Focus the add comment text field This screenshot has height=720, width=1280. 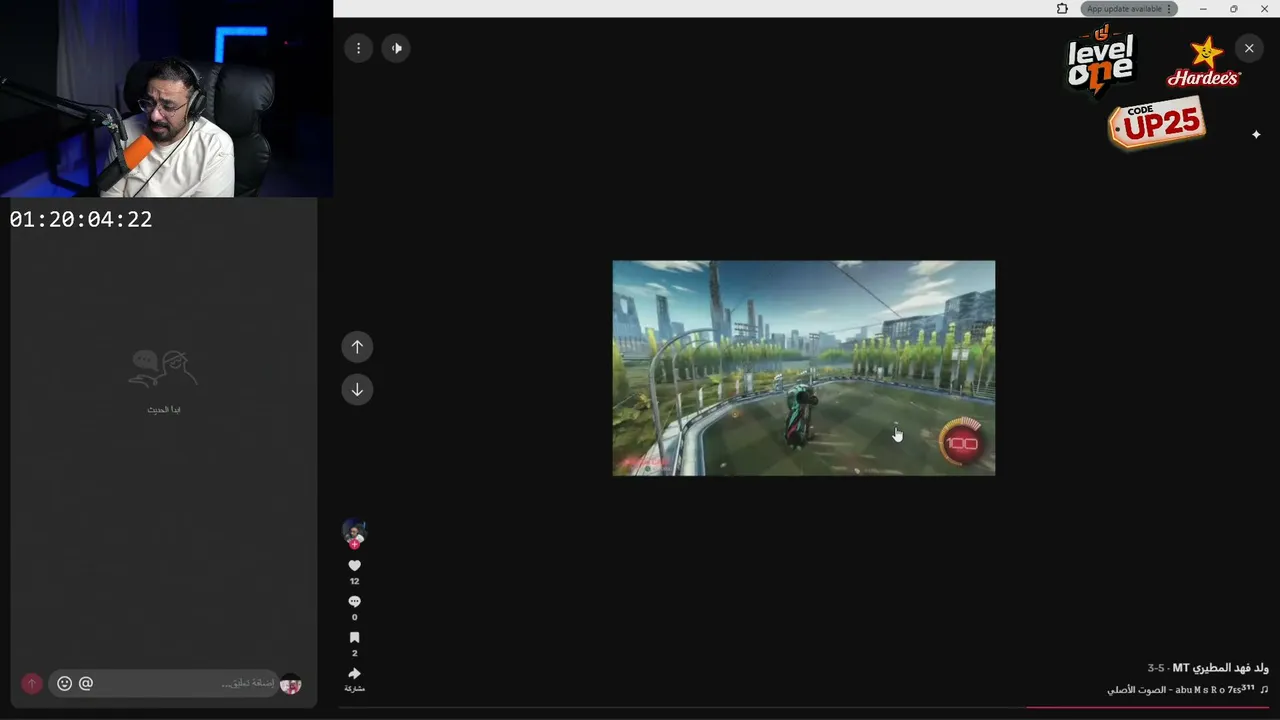(162, 684)
